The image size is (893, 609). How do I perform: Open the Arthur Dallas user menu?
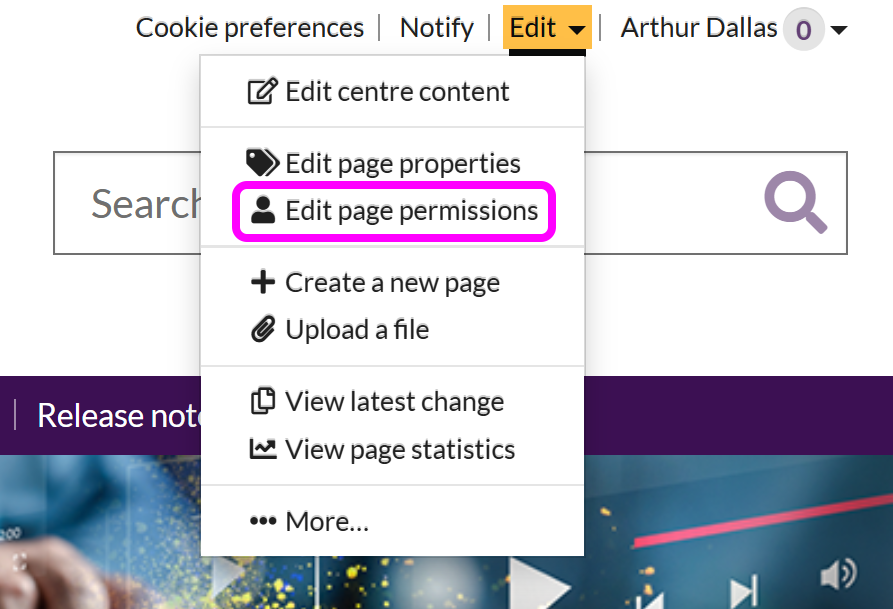pyautogui.click(x=698, y=28)
